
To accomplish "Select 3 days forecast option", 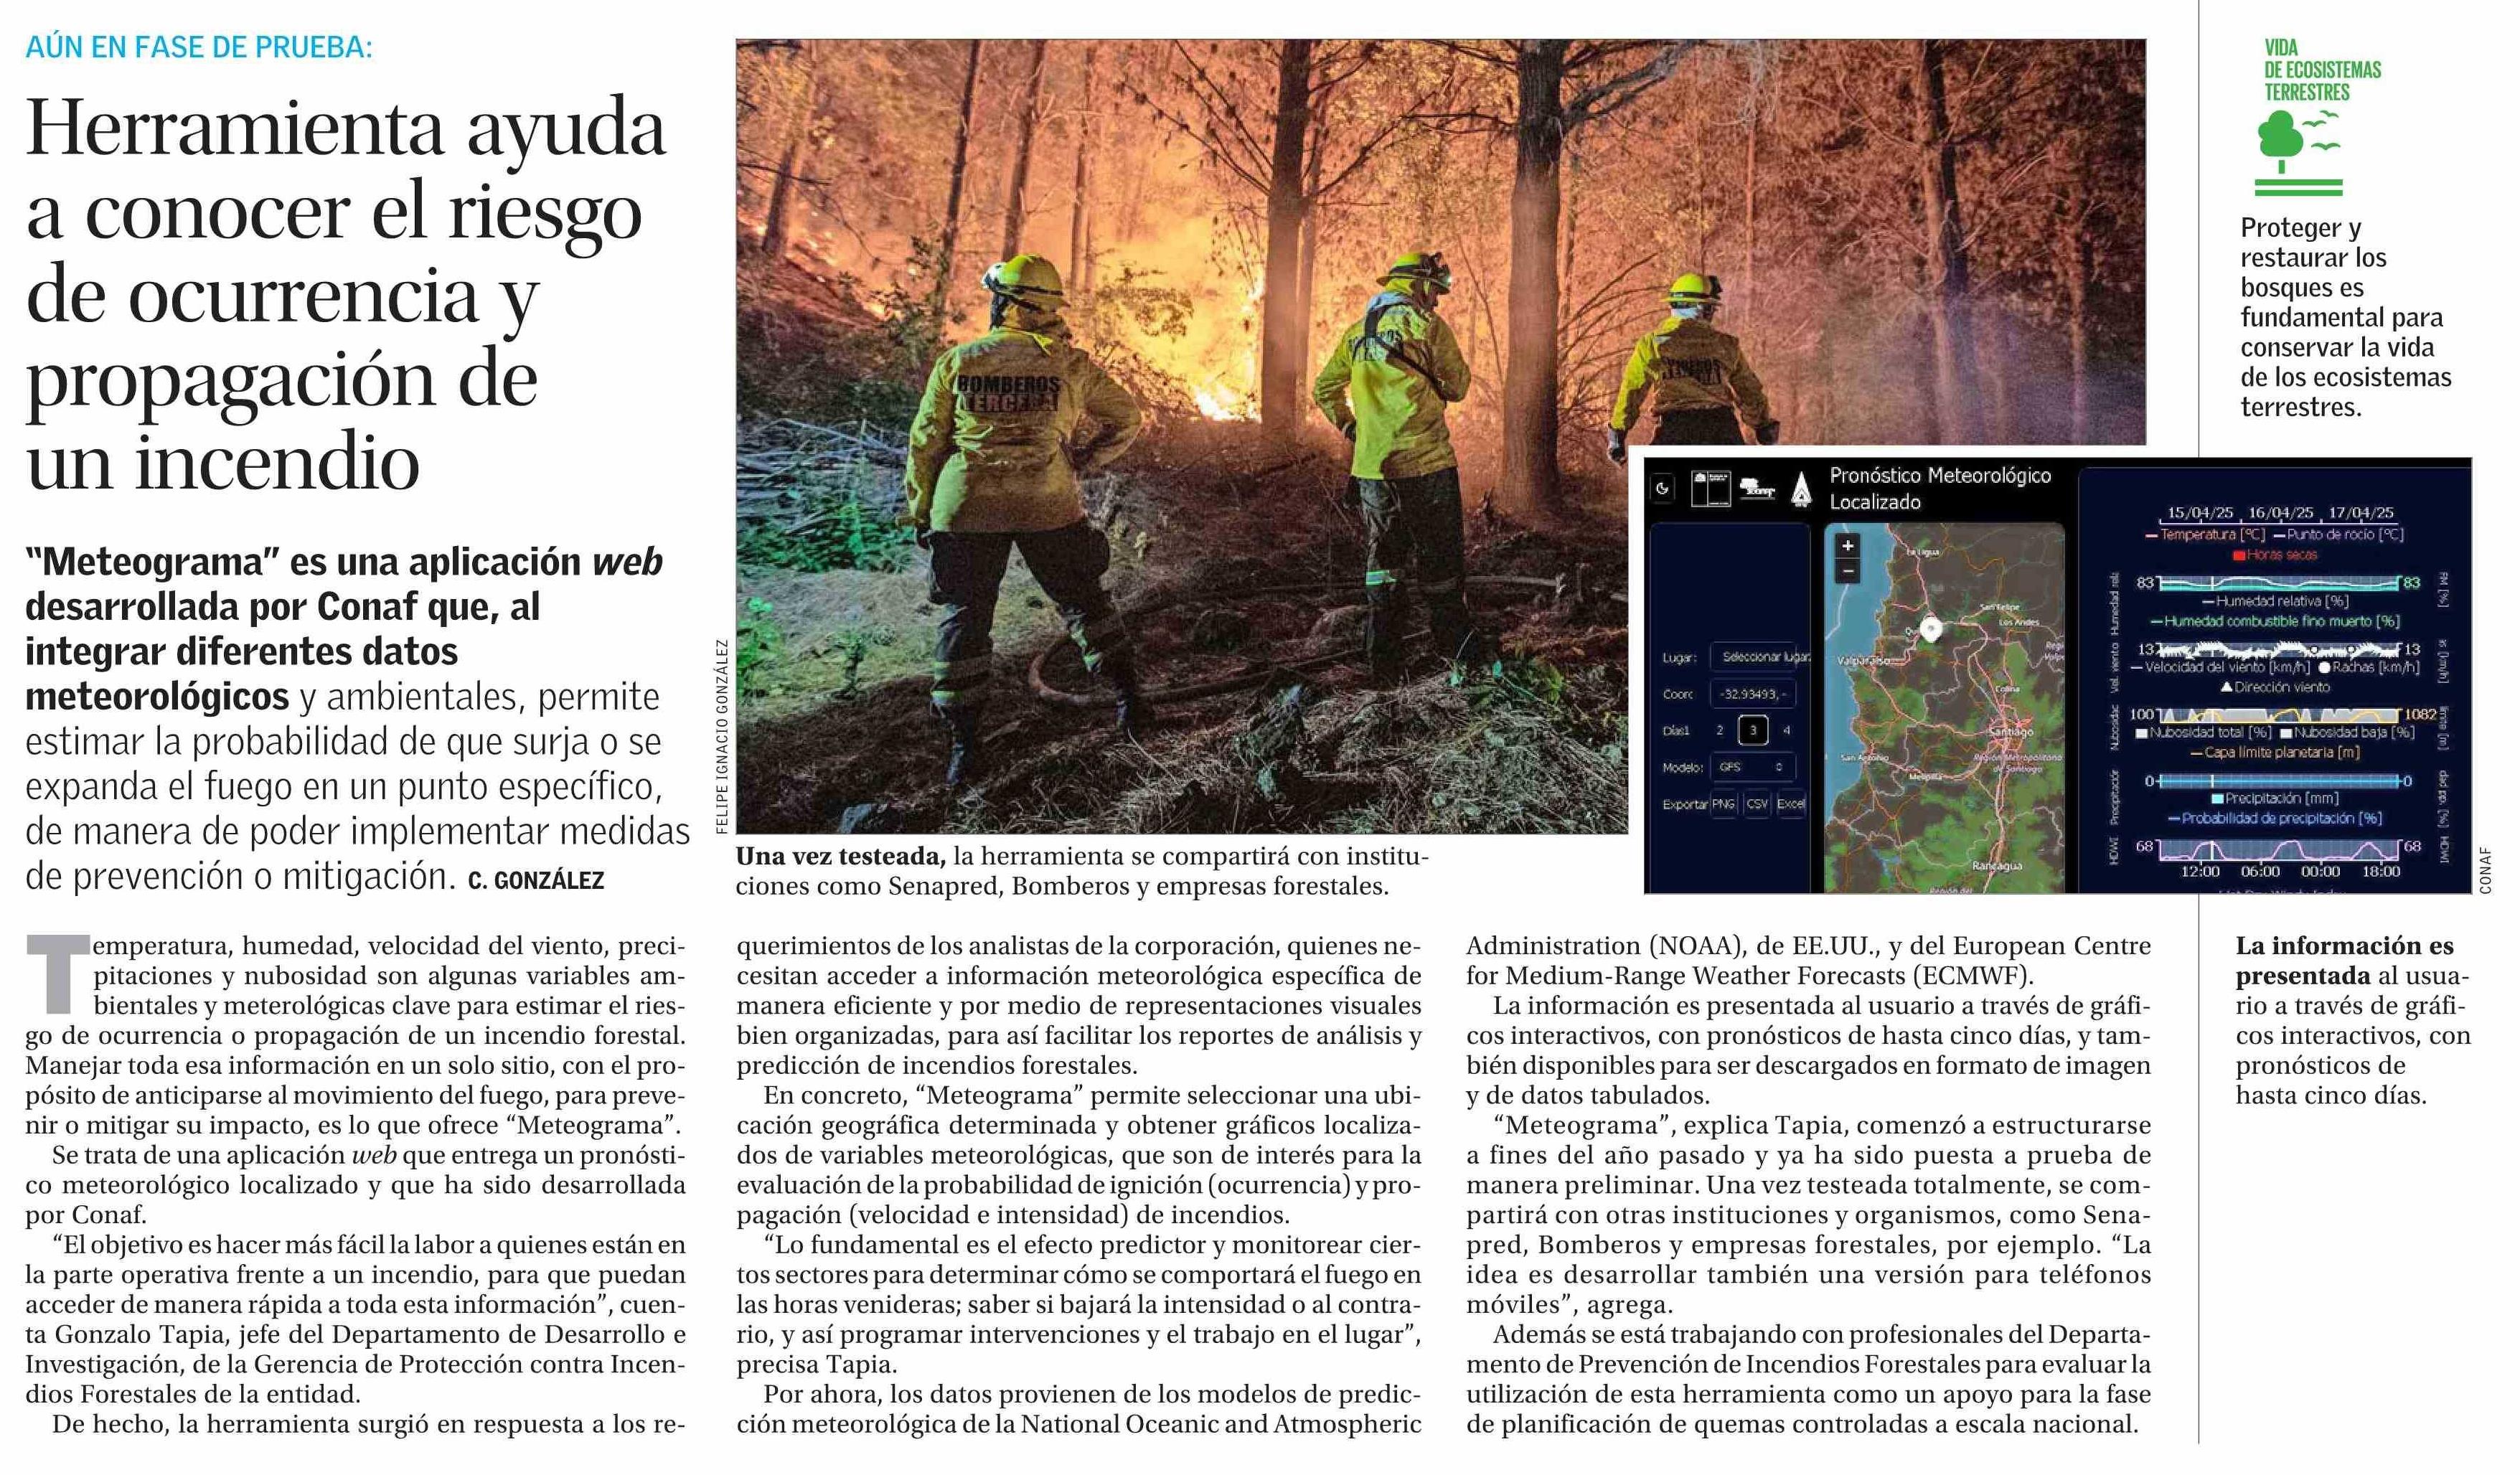I will tap(1752, 730).
